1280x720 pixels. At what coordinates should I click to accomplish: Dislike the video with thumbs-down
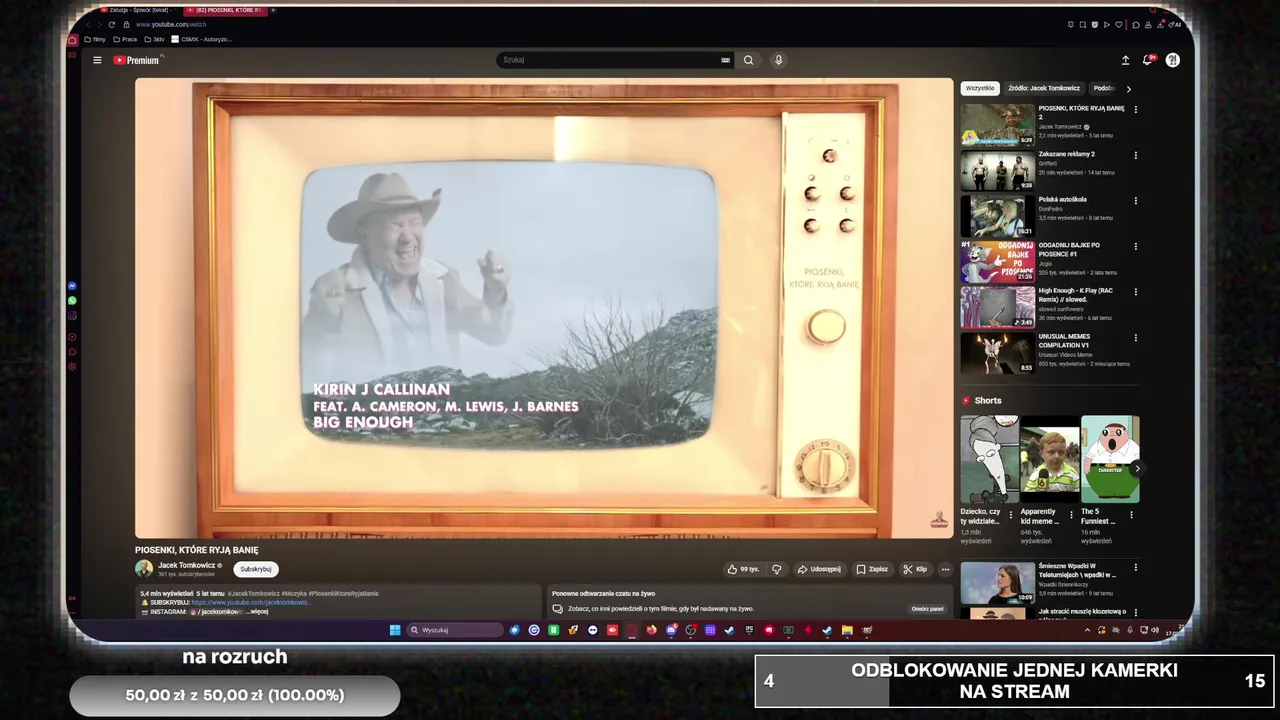tap(776, 569)
